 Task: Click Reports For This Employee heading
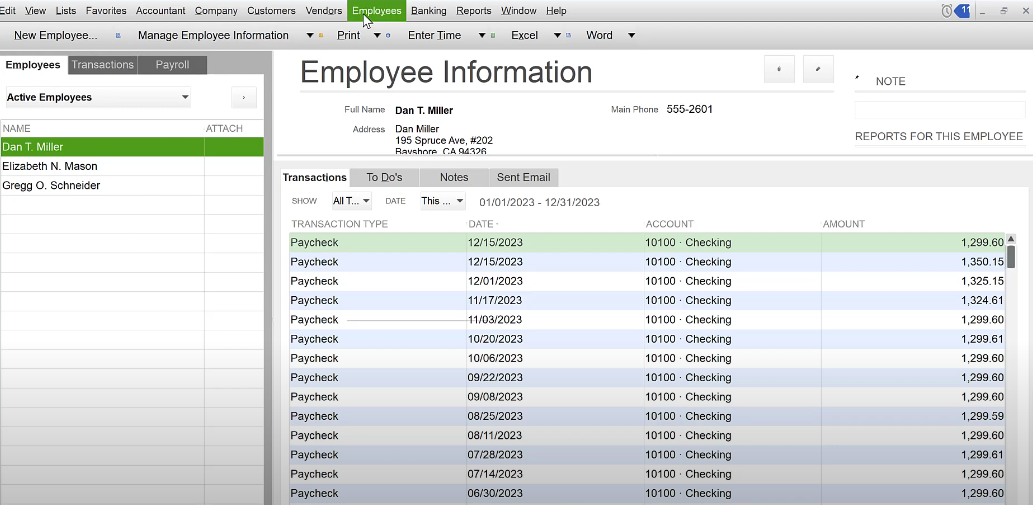(x=938, y=137)
